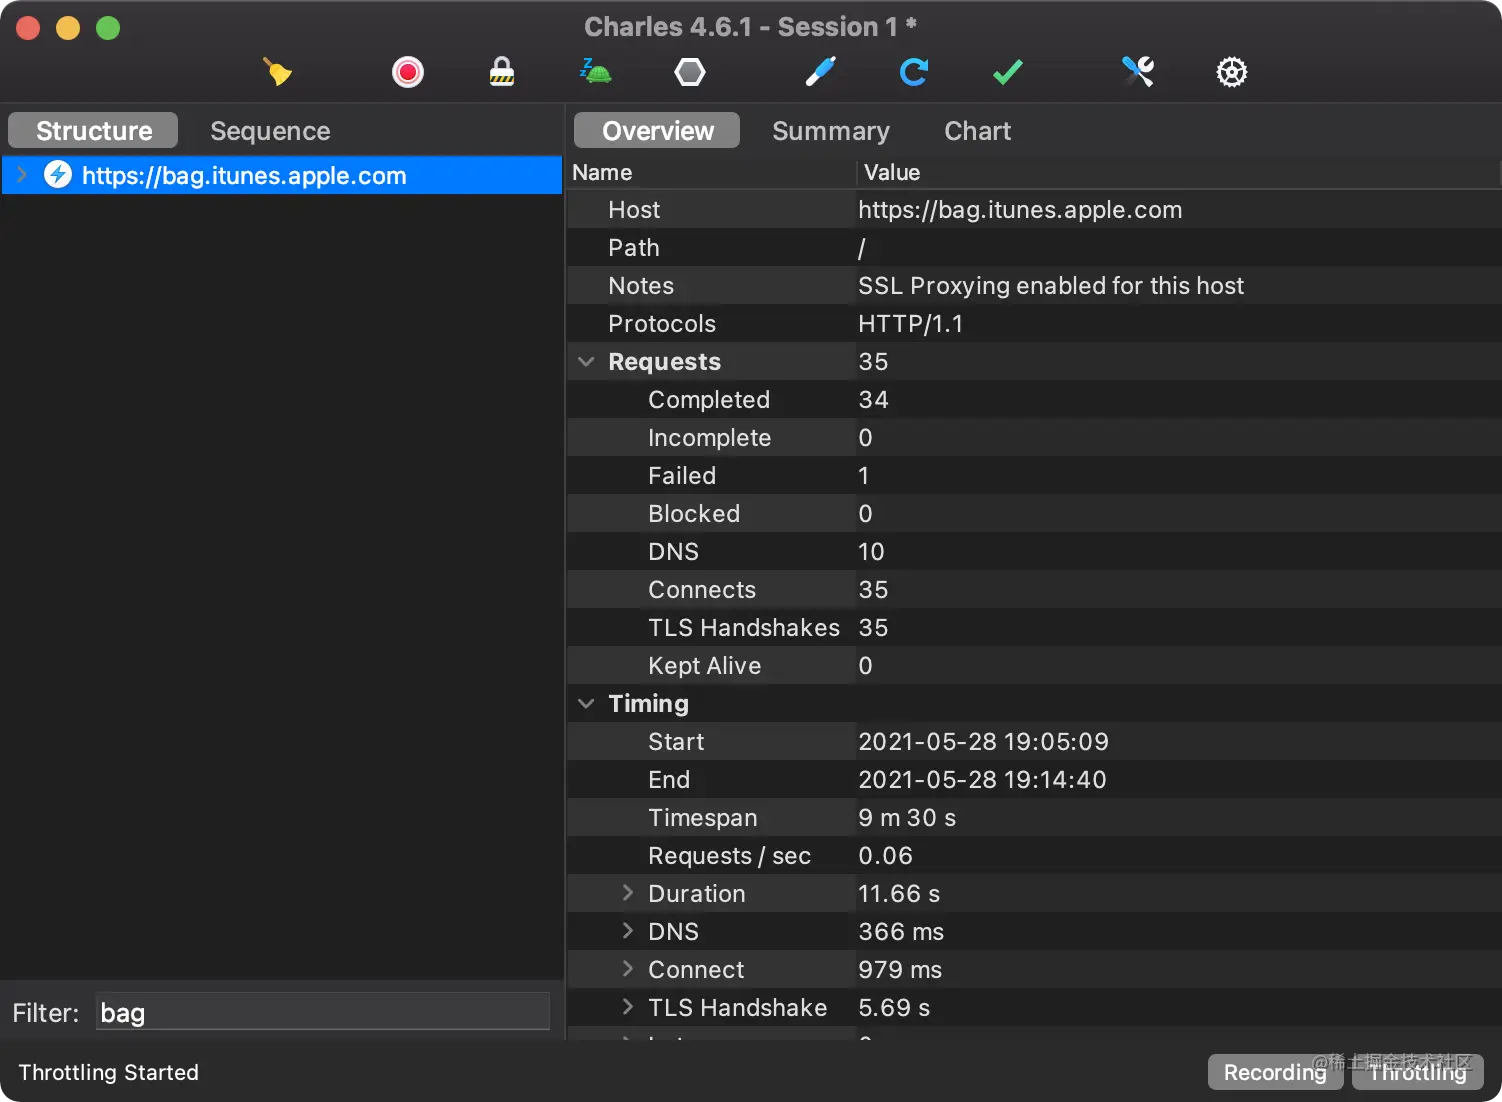Select the Duration value 11.66 s
The image size is (1502, 1102).
point(899,894)
